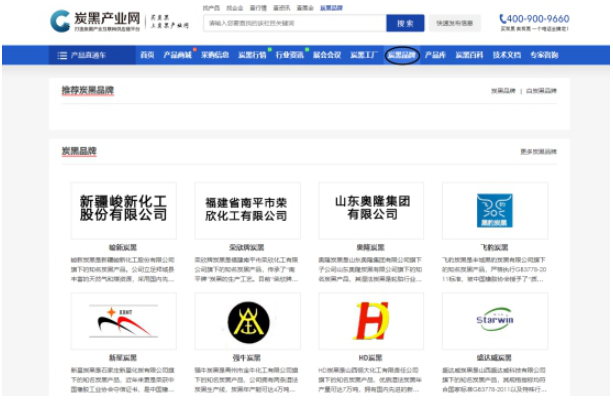The height and width of the screenshot is (413, 613).
Task: Click the 快速发布信息 button
Action: point(454,23)
